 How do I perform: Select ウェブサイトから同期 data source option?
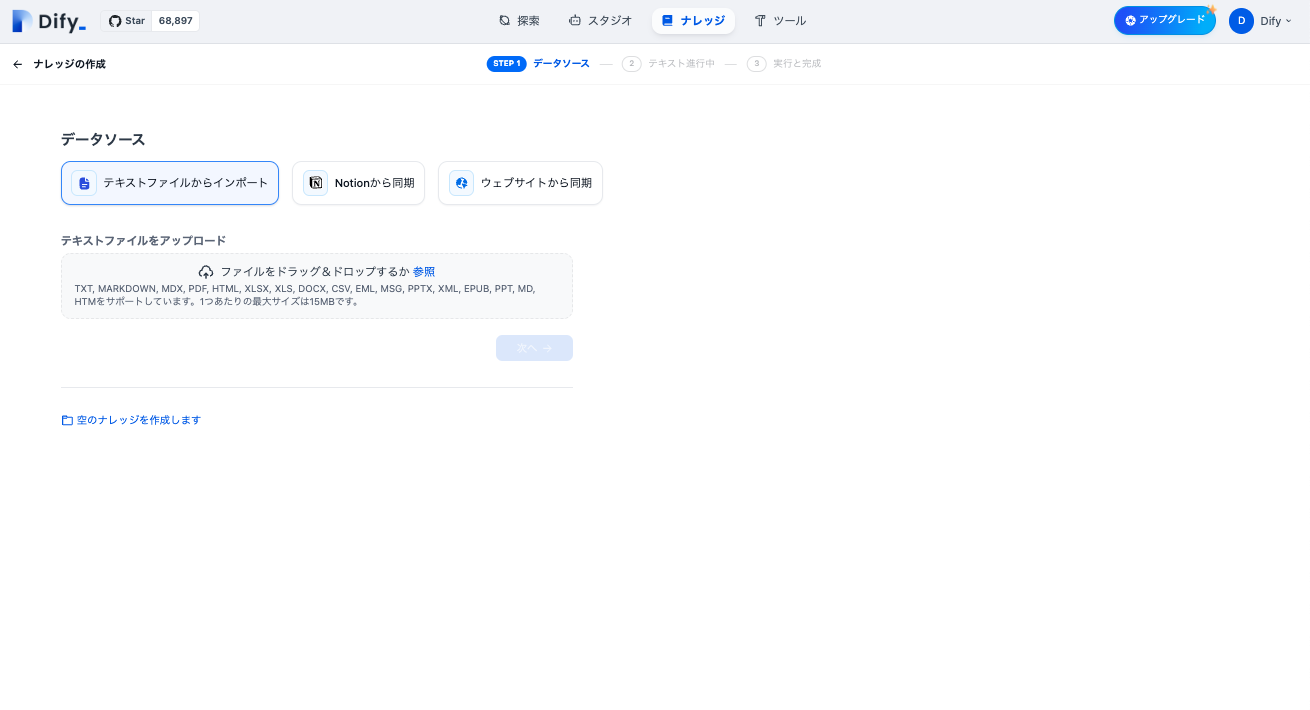(x=520, y=183)
